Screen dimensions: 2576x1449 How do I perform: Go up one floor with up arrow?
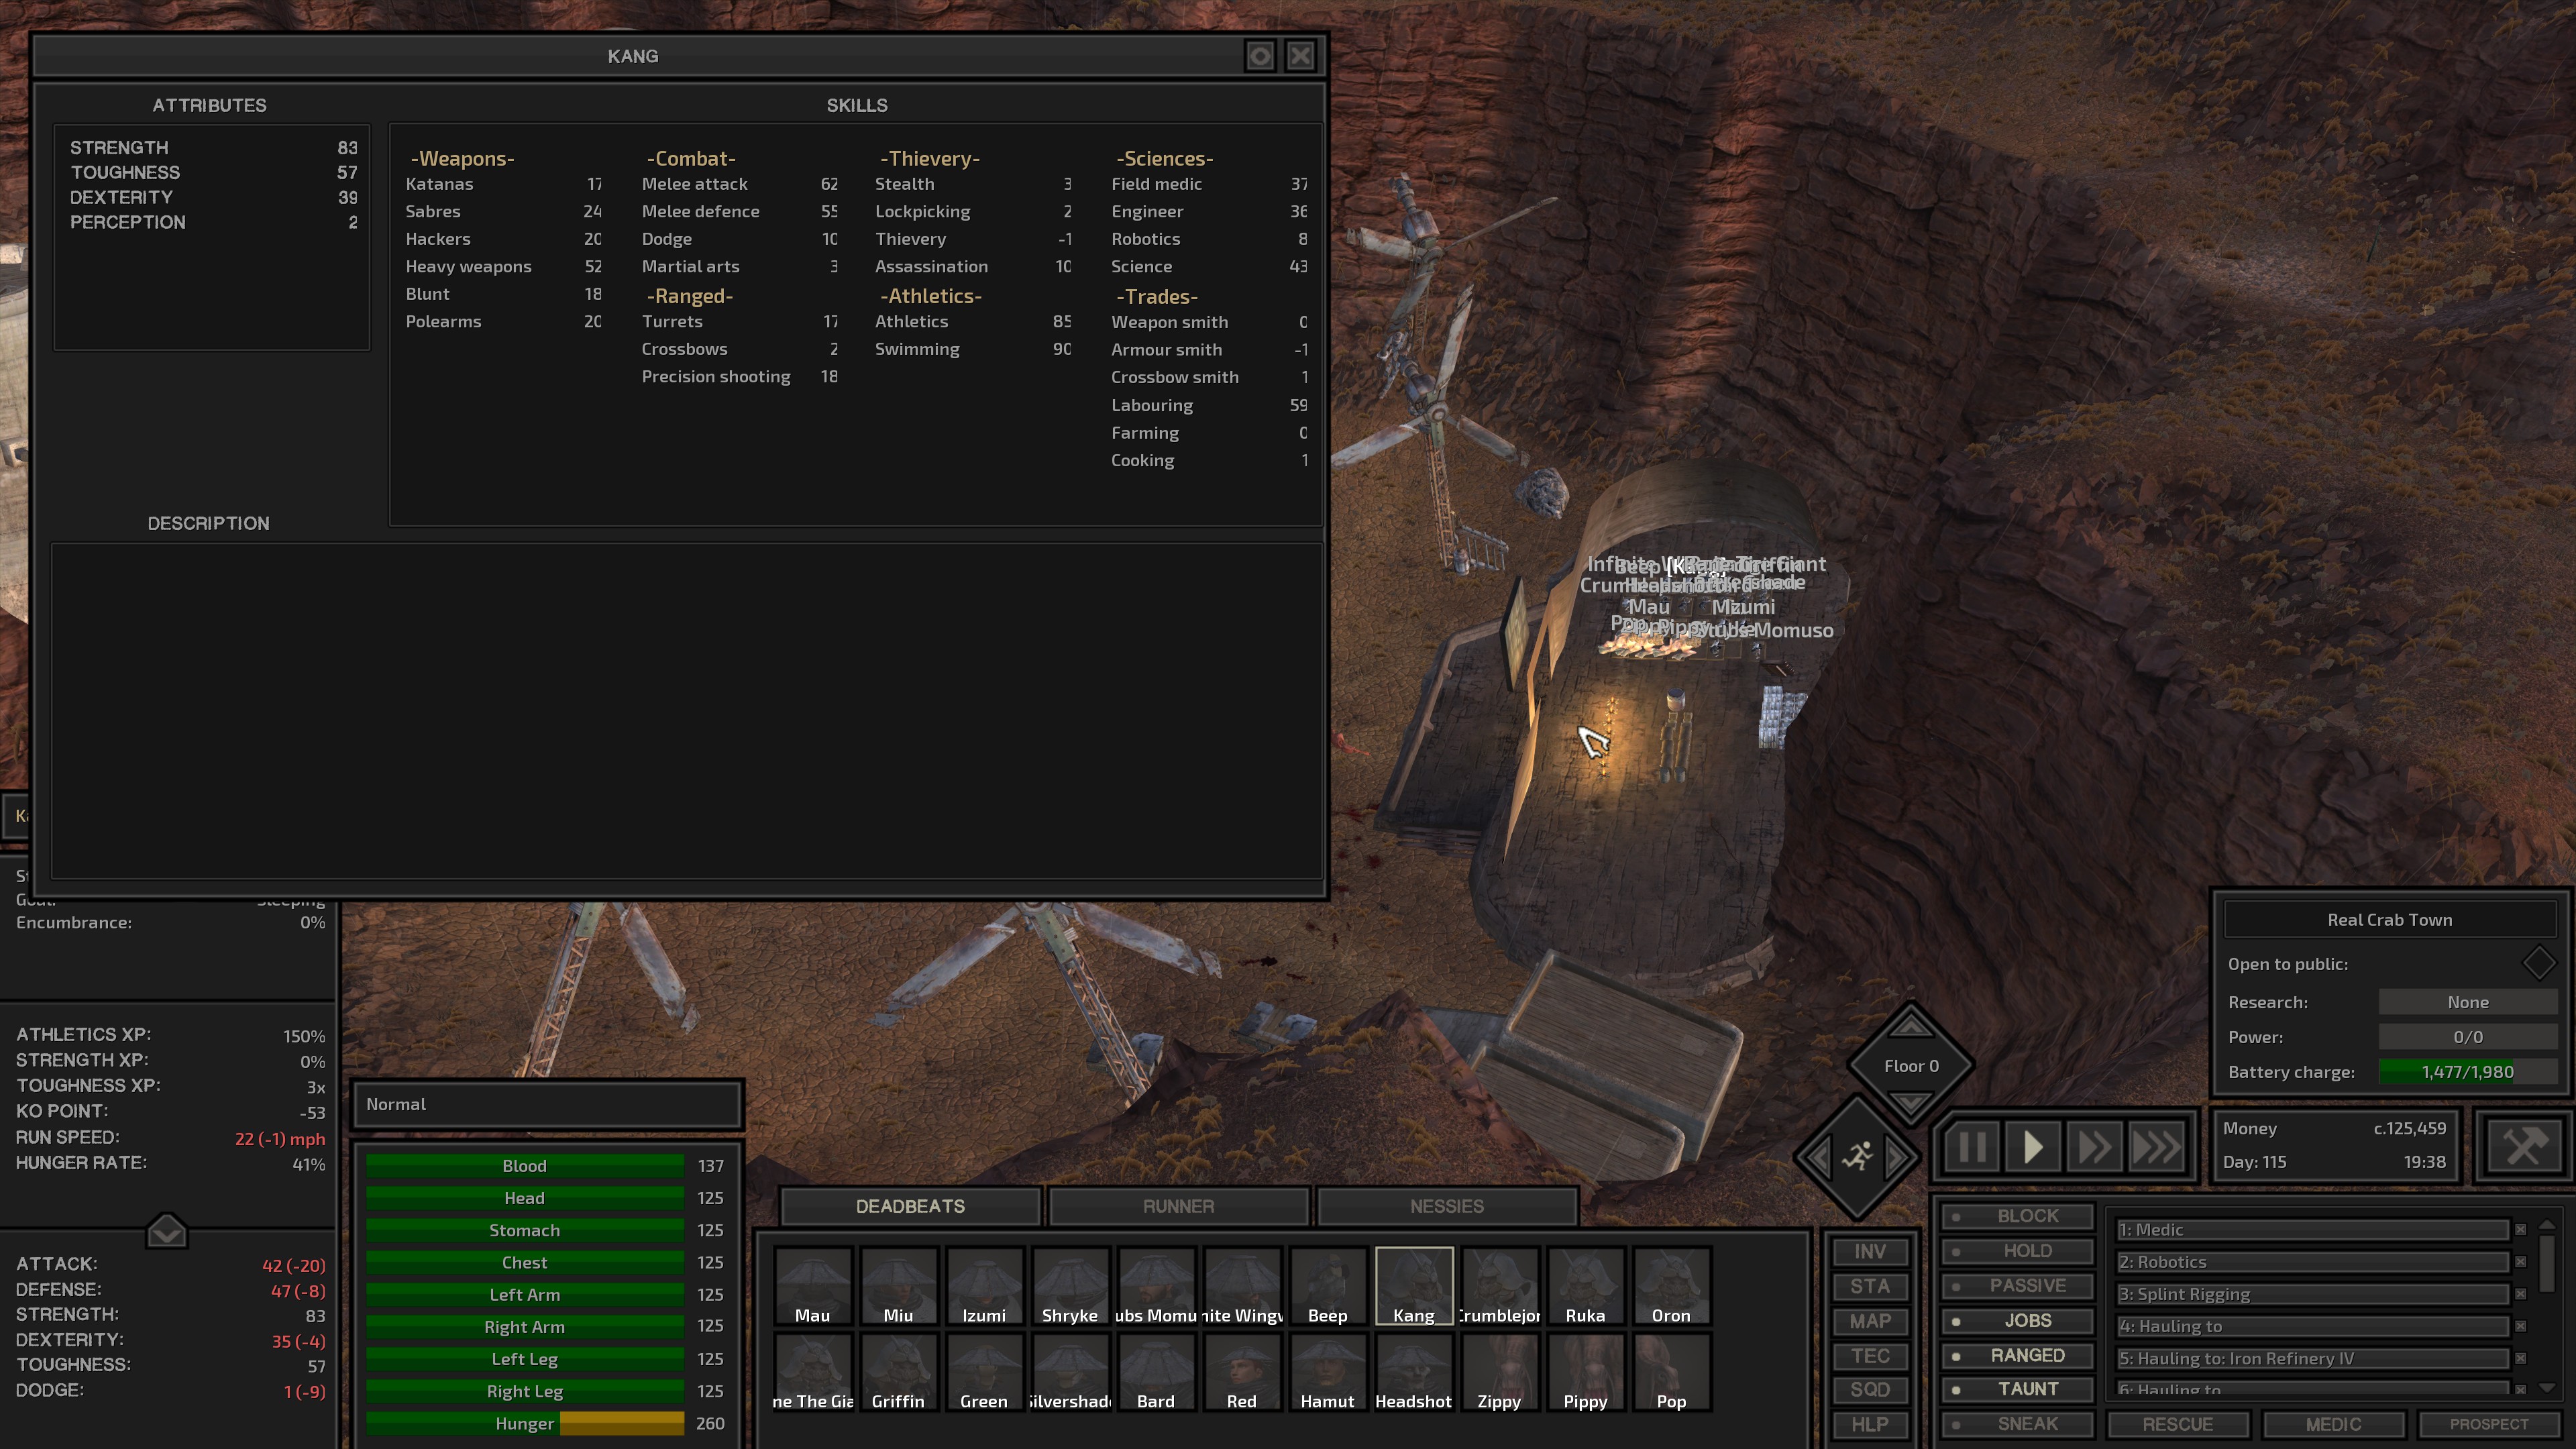[1910, 1027]
